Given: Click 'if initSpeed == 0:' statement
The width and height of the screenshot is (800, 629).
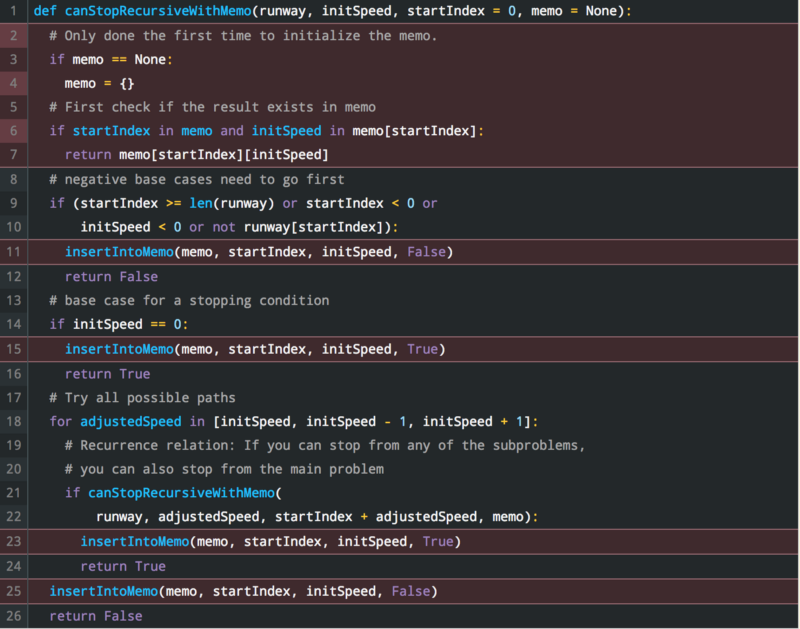Looking at the screenshot, I should (119, 324).
